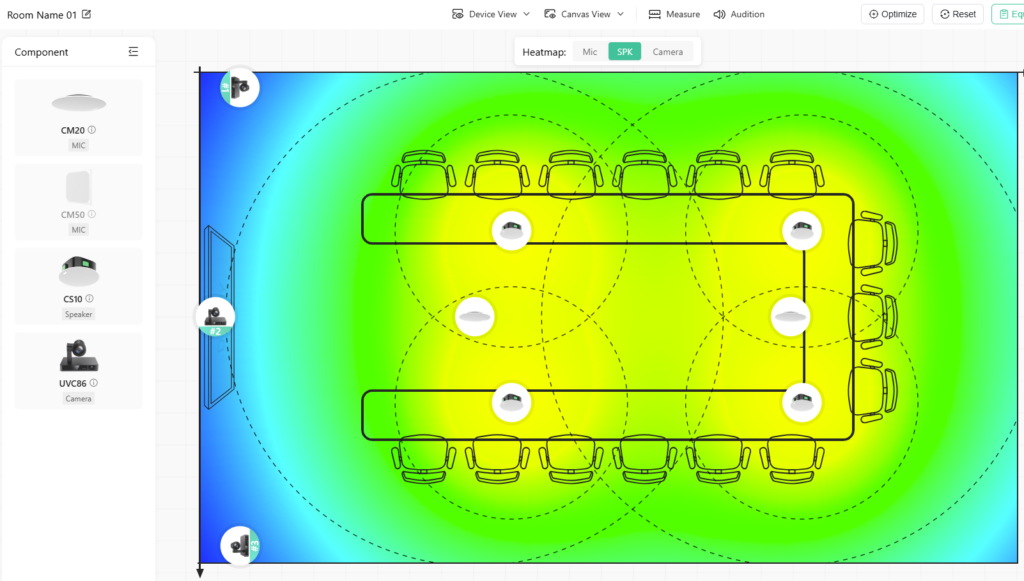The width and height of the screenshot is (1024, 581).
Task: Select camera #2 on left wall
Action: pos(215,318)
